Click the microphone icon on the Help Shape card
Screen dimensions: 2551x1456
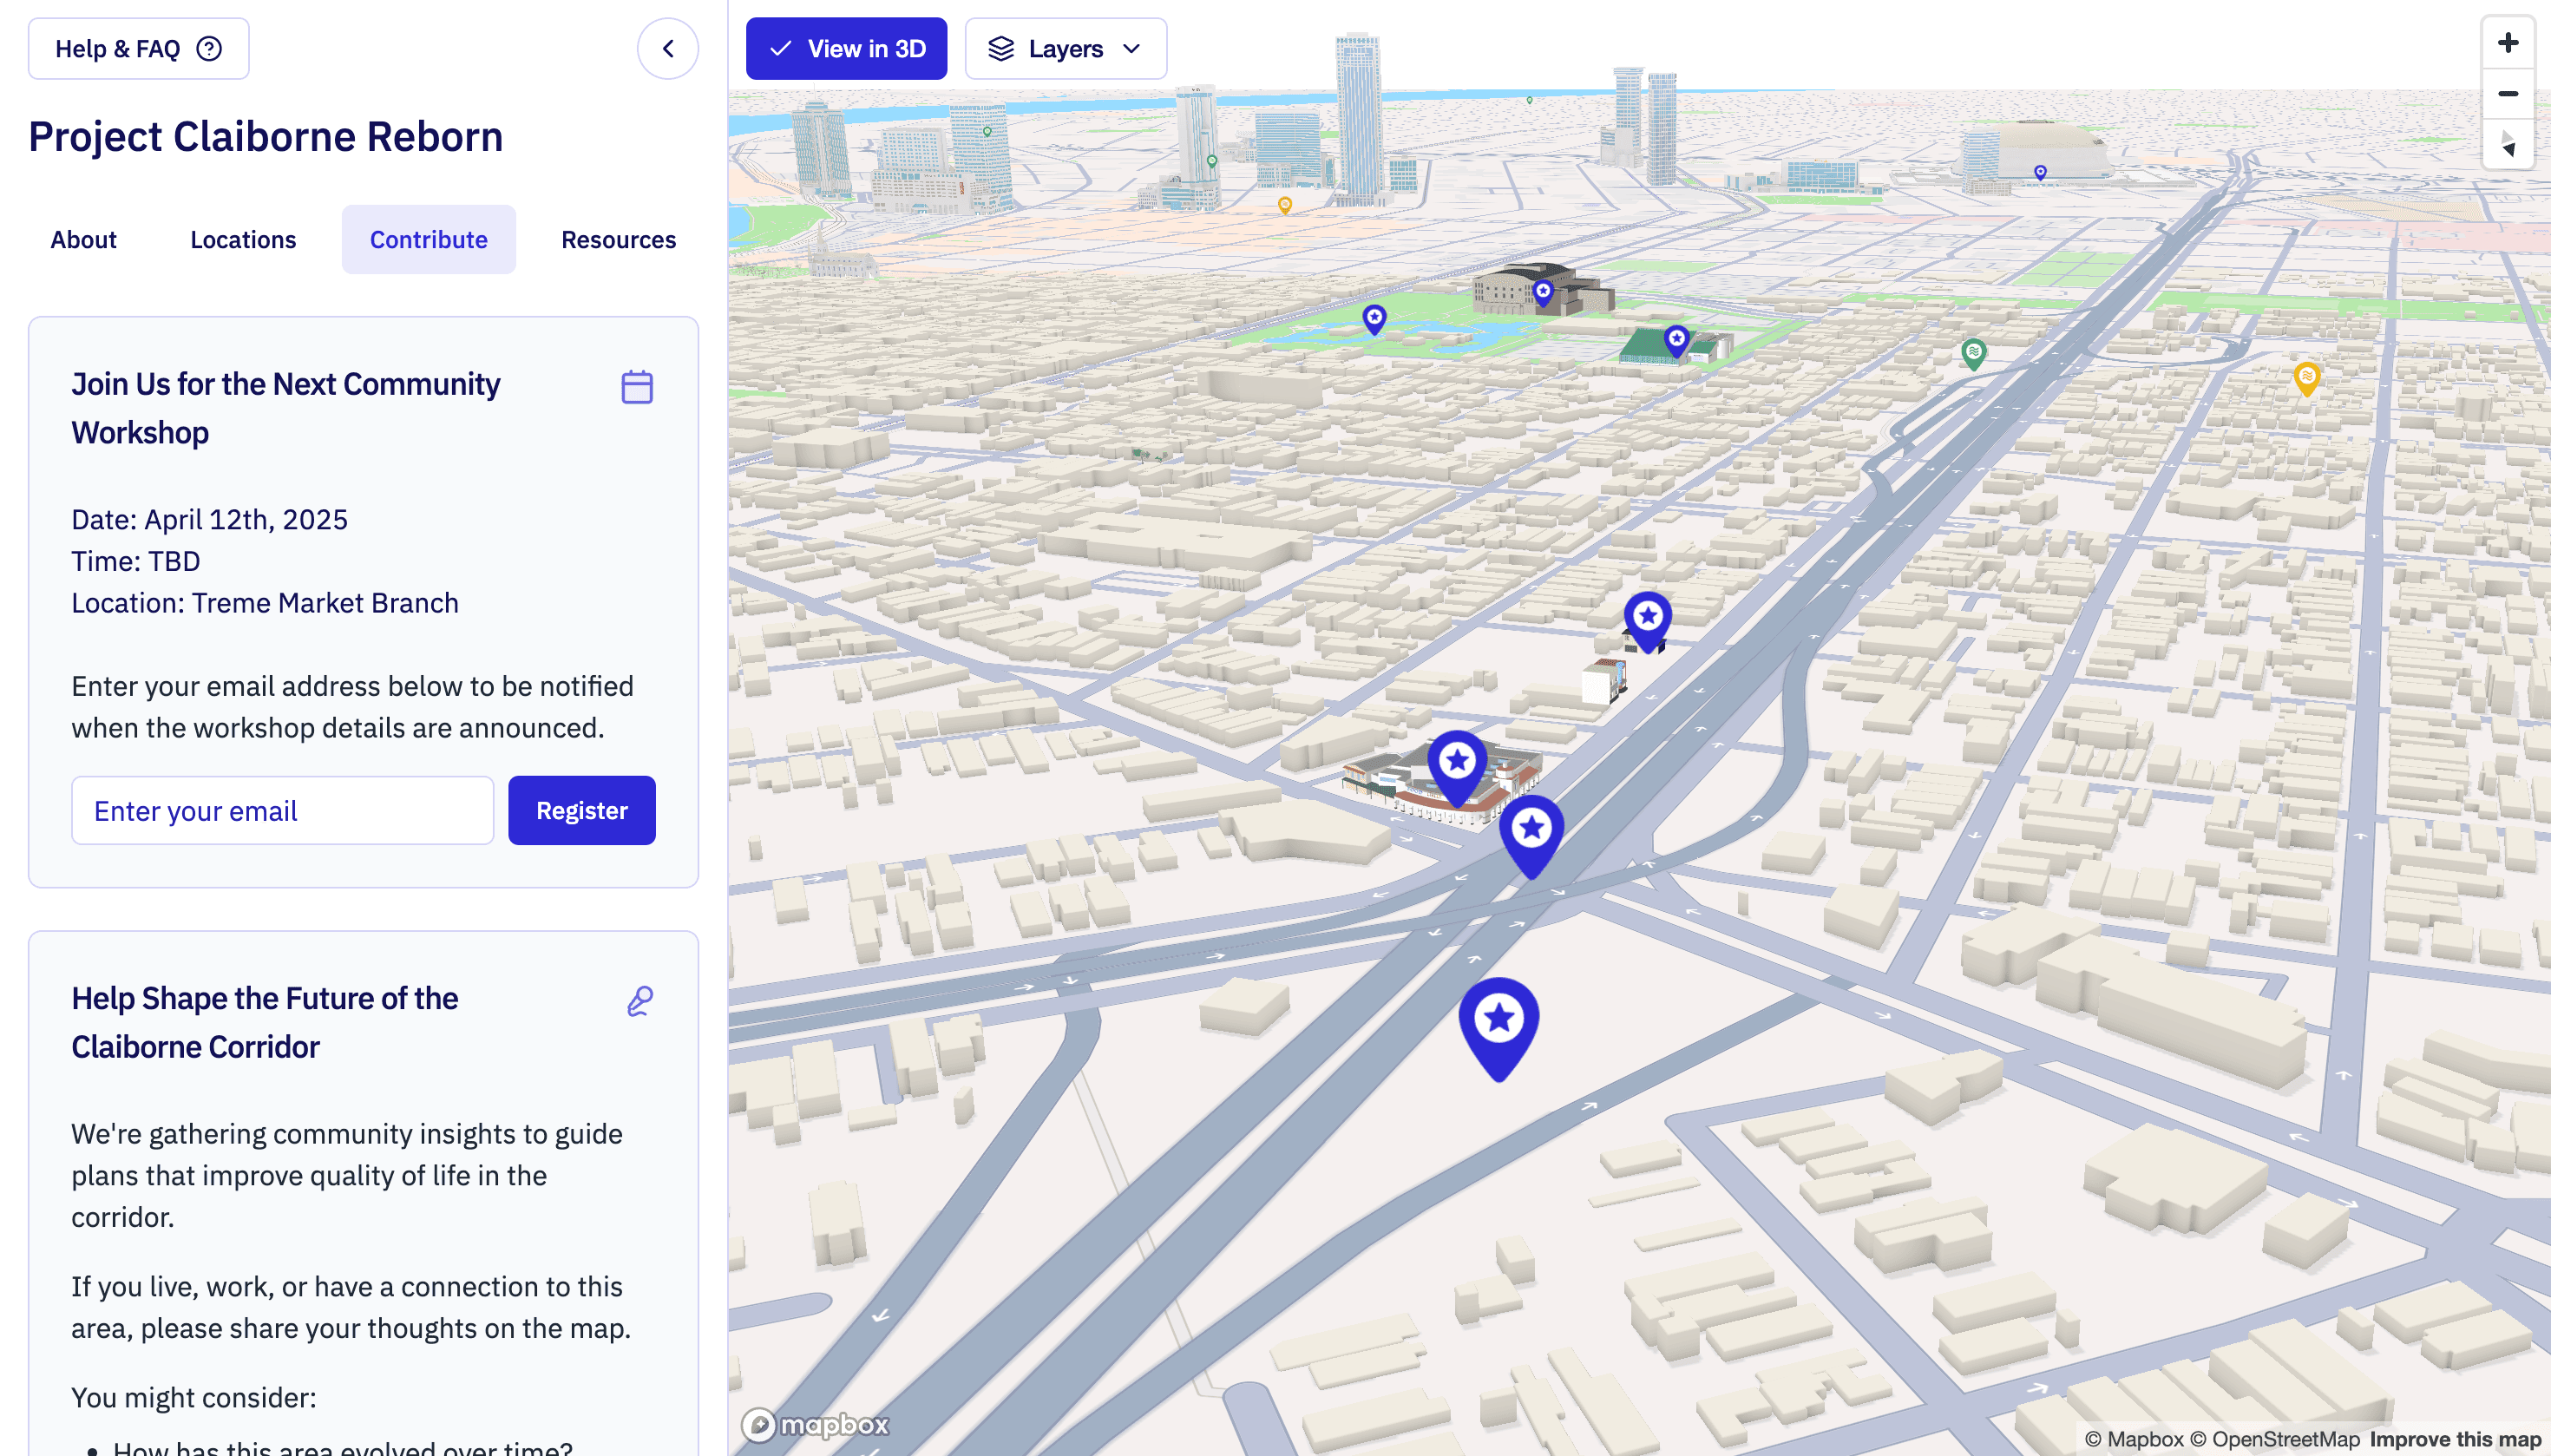640,1001
